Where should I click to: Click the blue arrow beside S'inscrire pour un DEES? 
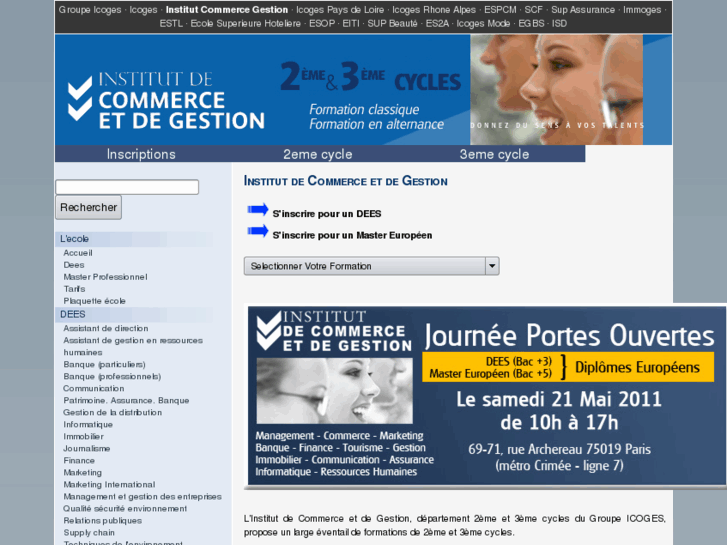click(x=258, y=210)
